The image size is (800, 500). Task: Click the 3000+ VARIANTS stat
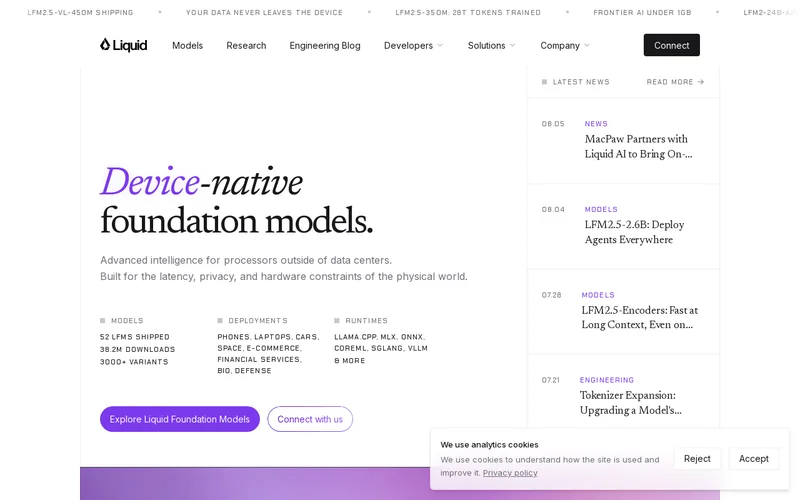click(134, 362)
